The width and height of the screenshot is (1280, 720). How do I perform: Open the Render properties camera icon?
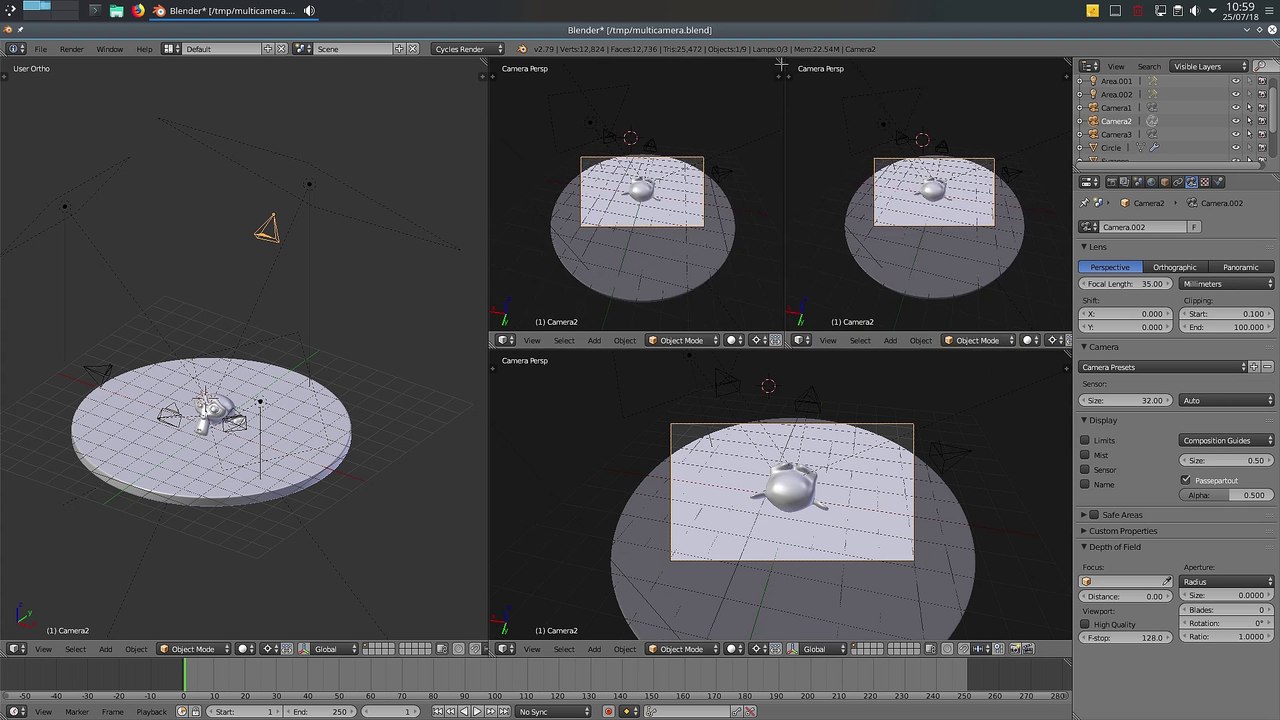1111,182
